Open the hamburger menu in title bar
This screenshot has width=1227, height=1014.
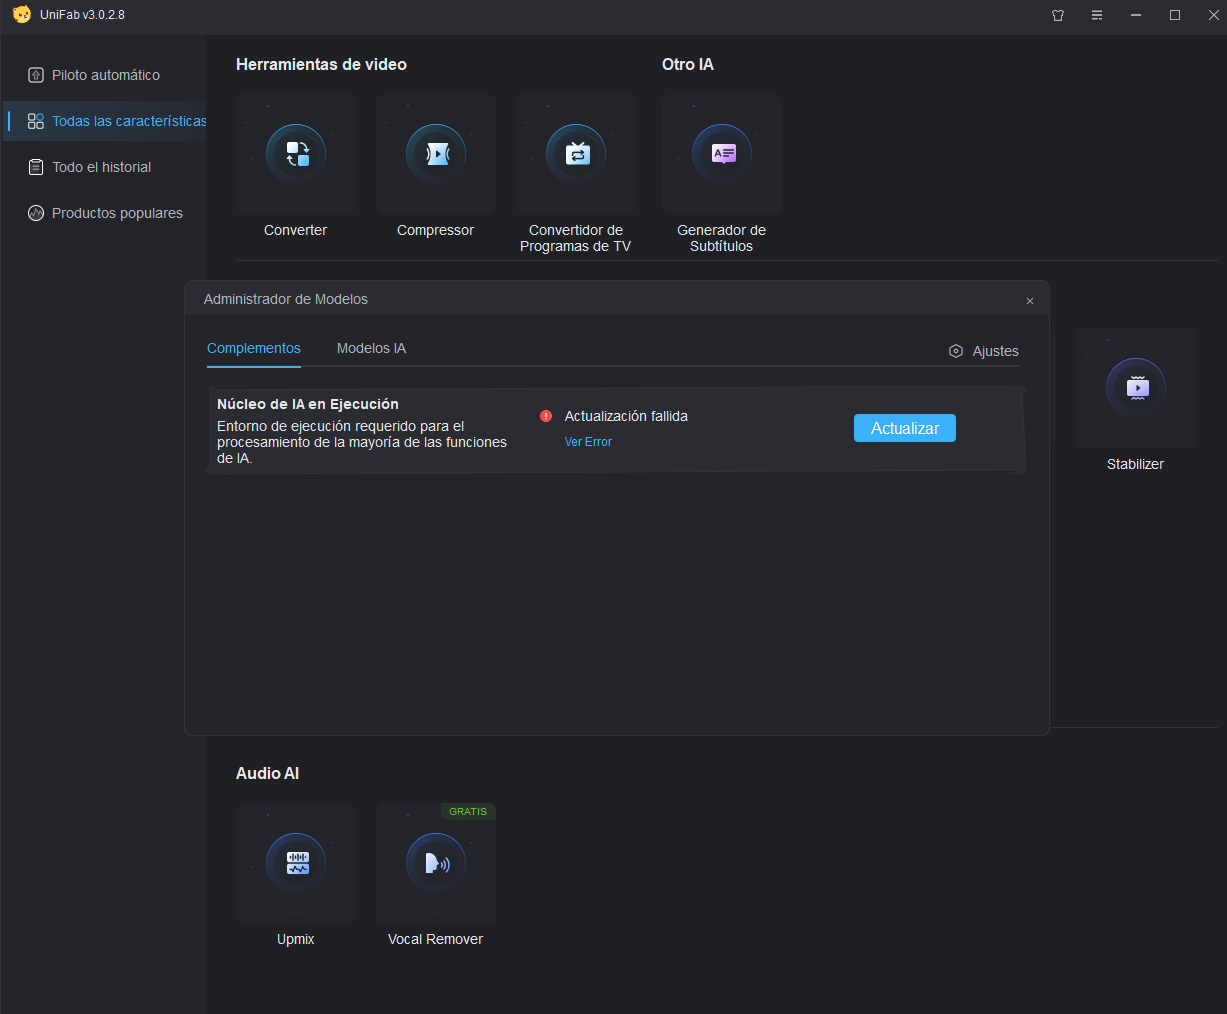(1097, 15)
